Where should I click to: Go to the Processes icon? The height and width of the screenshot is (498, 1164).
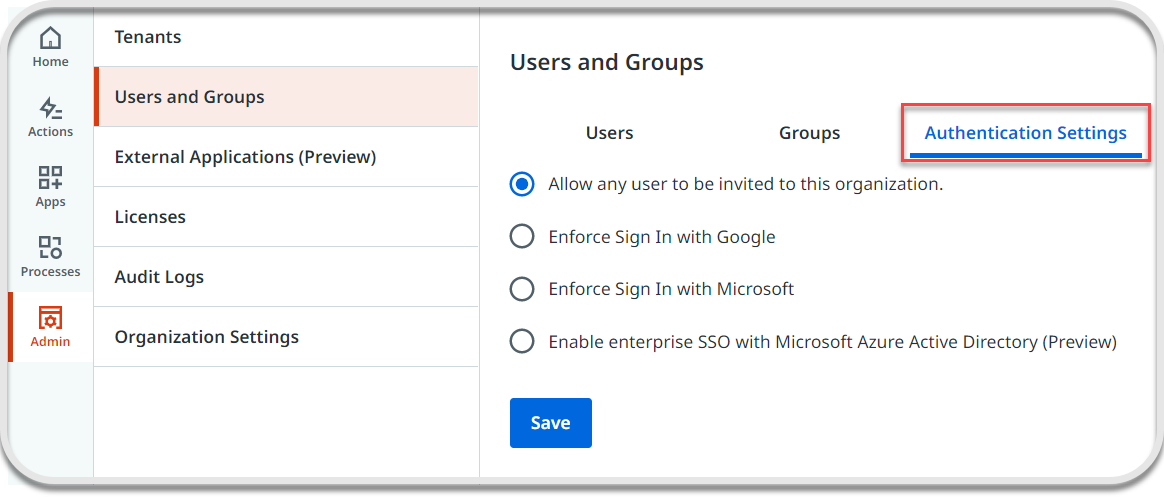tap(50, 248)
